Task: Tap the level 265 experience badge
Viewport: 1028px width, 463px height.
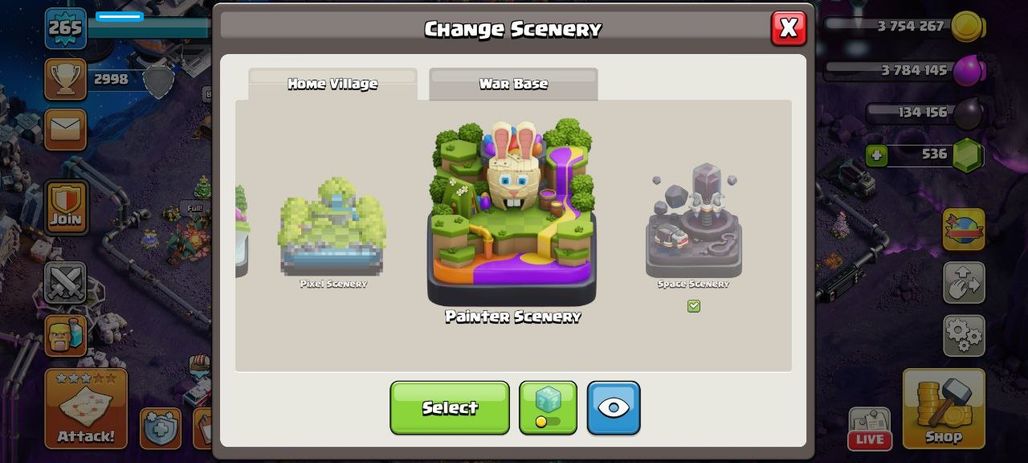Action: pyautogui.click(x=66, y=28)
